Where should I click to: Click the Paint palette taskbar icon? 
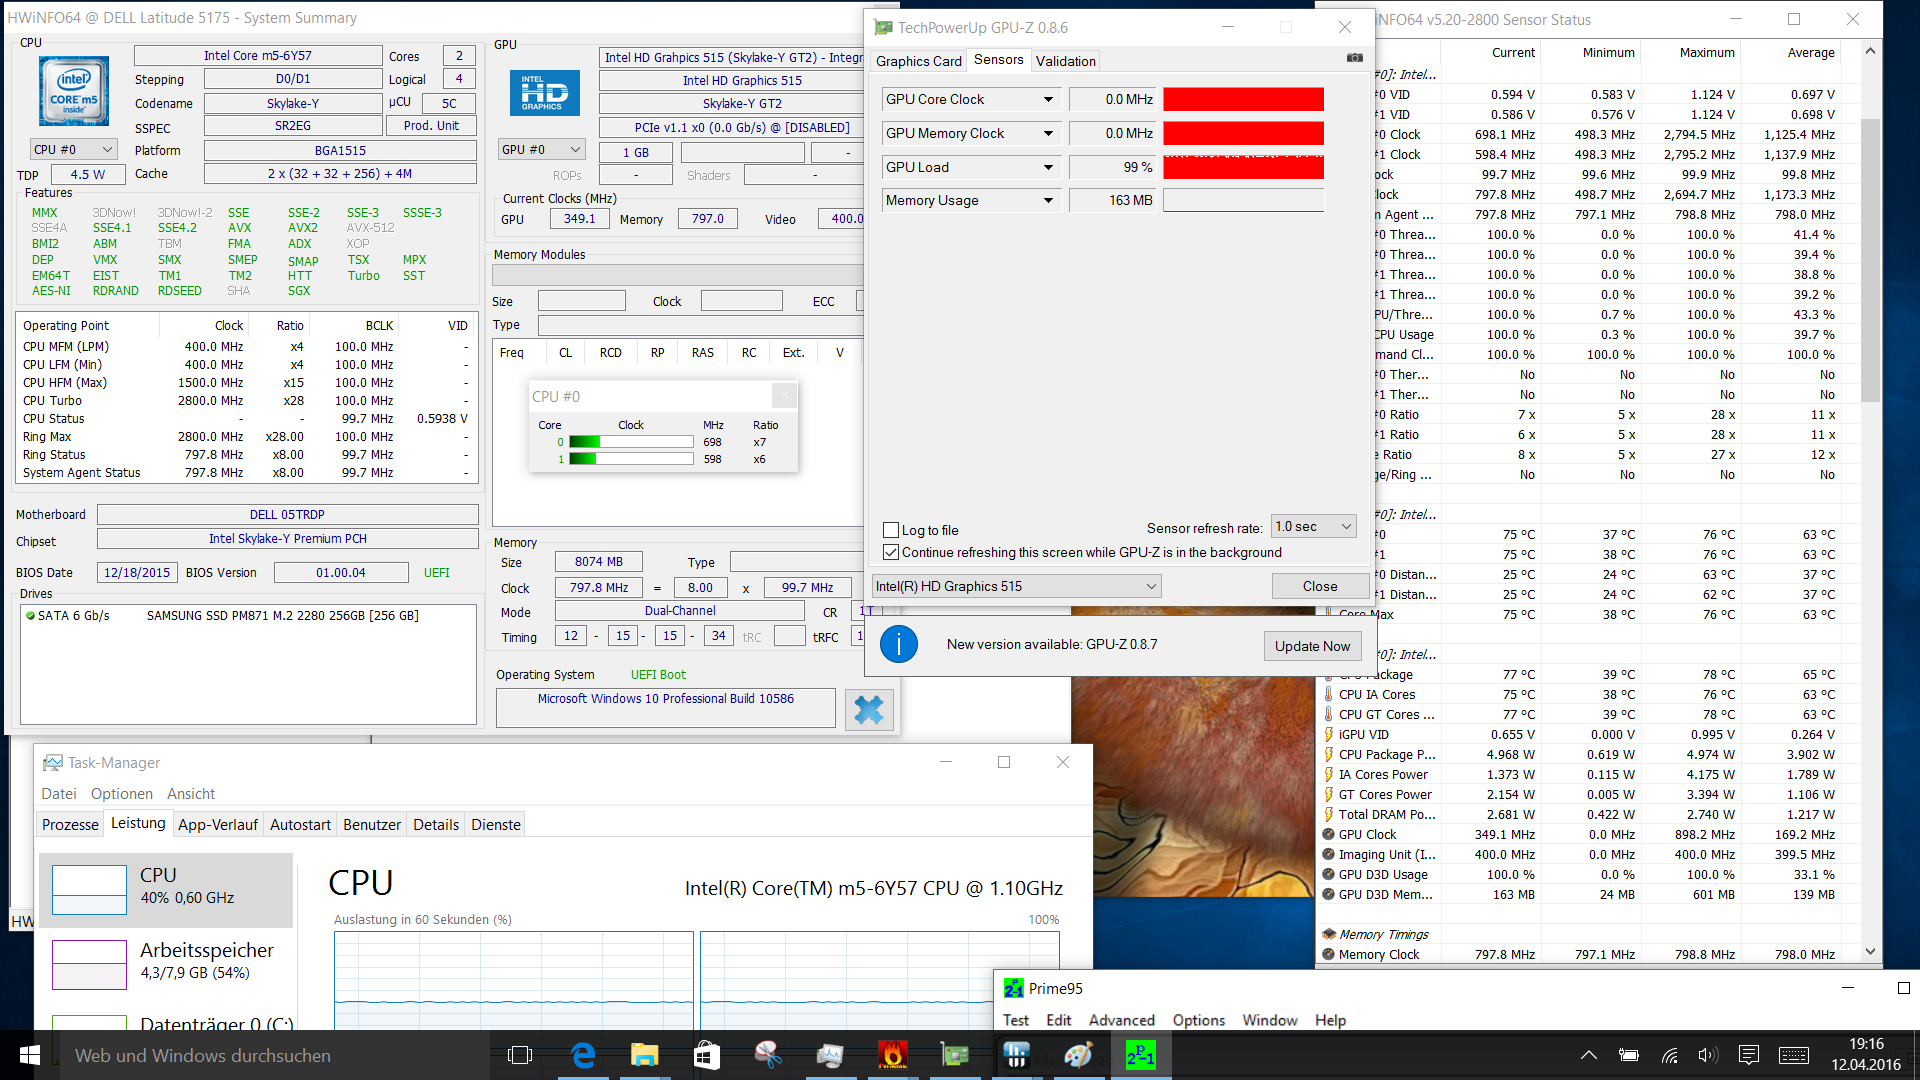[x=1078, y=1055]
